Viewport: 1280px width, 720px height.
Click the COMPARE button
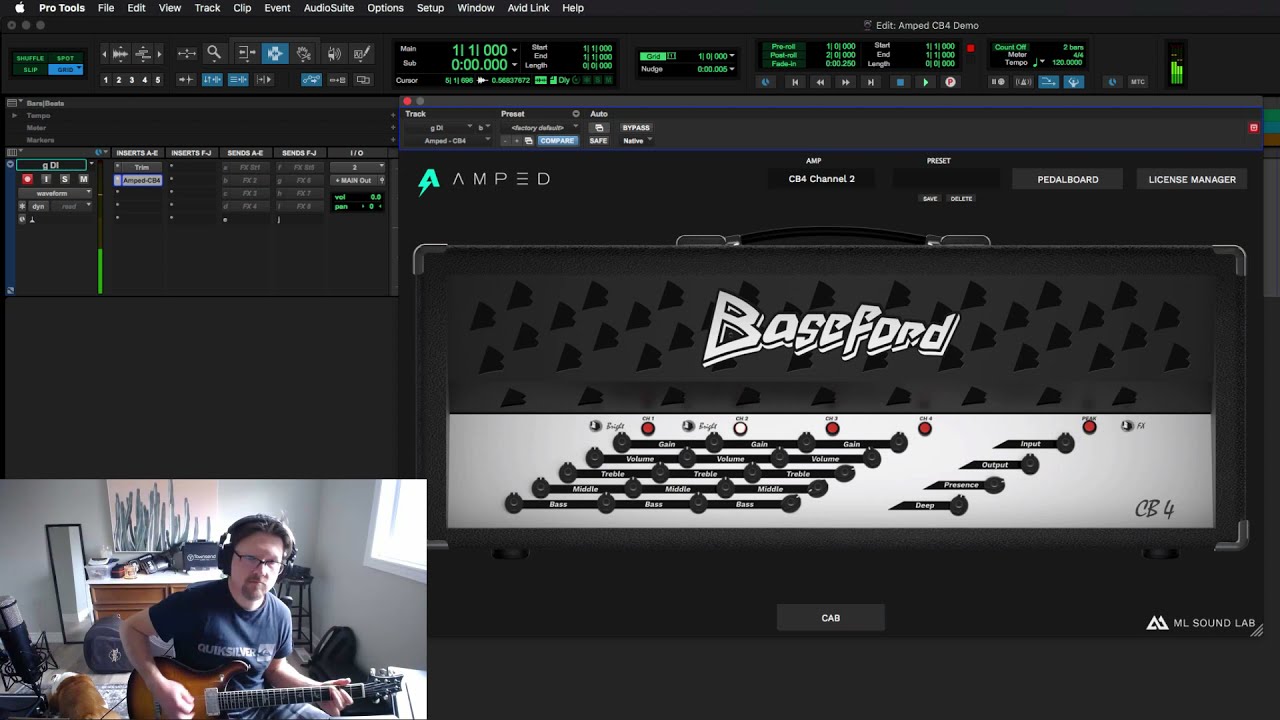[x=557, y=141]
